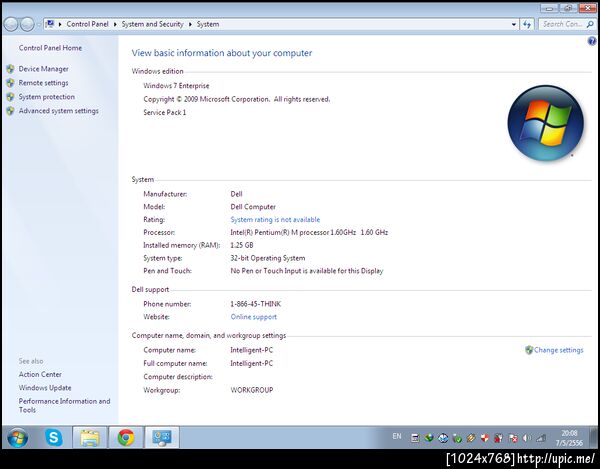
Task: Select System and Security breadcrumb
Action: coord(153,24)
